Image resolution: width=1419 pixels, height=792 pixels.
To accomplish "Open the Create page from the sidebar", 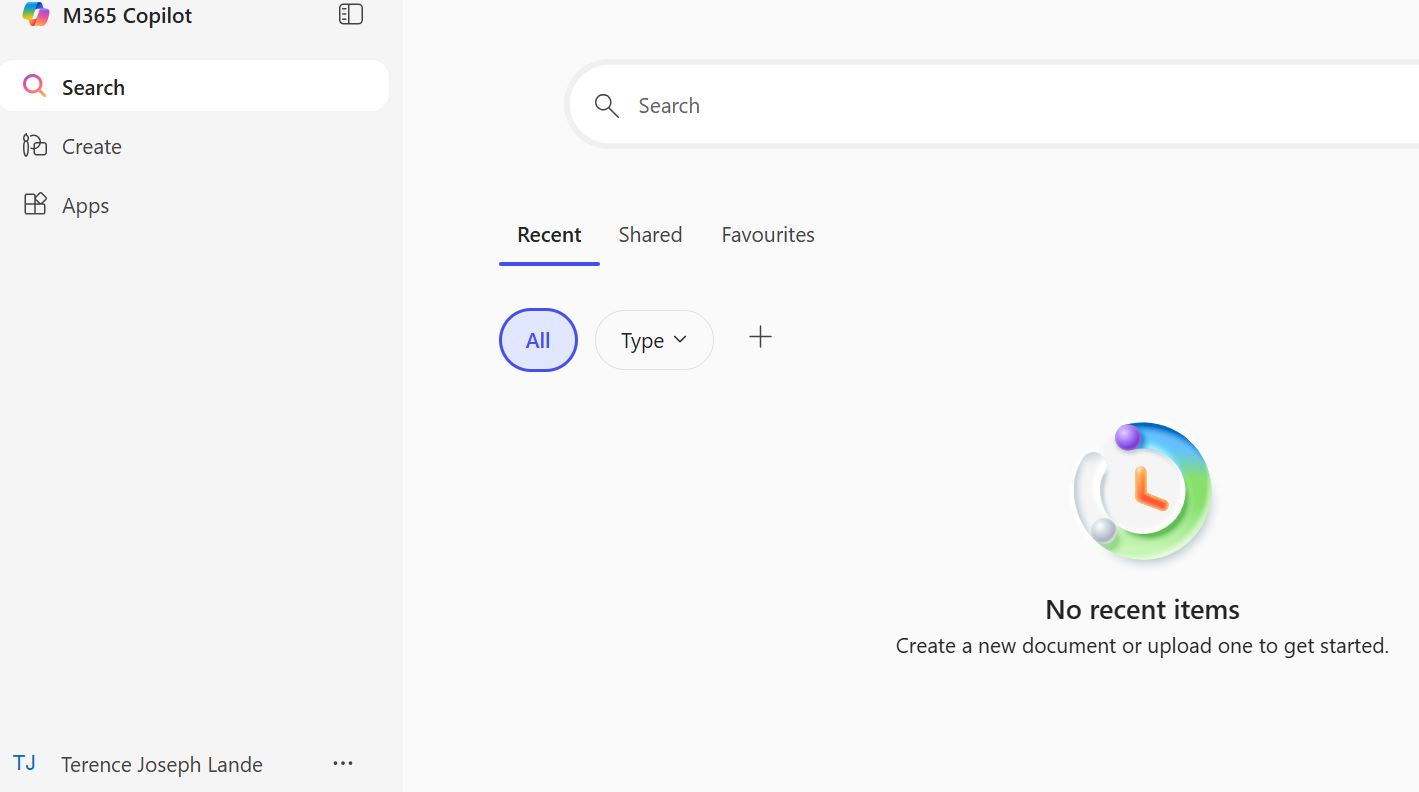I will tap(91, 147).
